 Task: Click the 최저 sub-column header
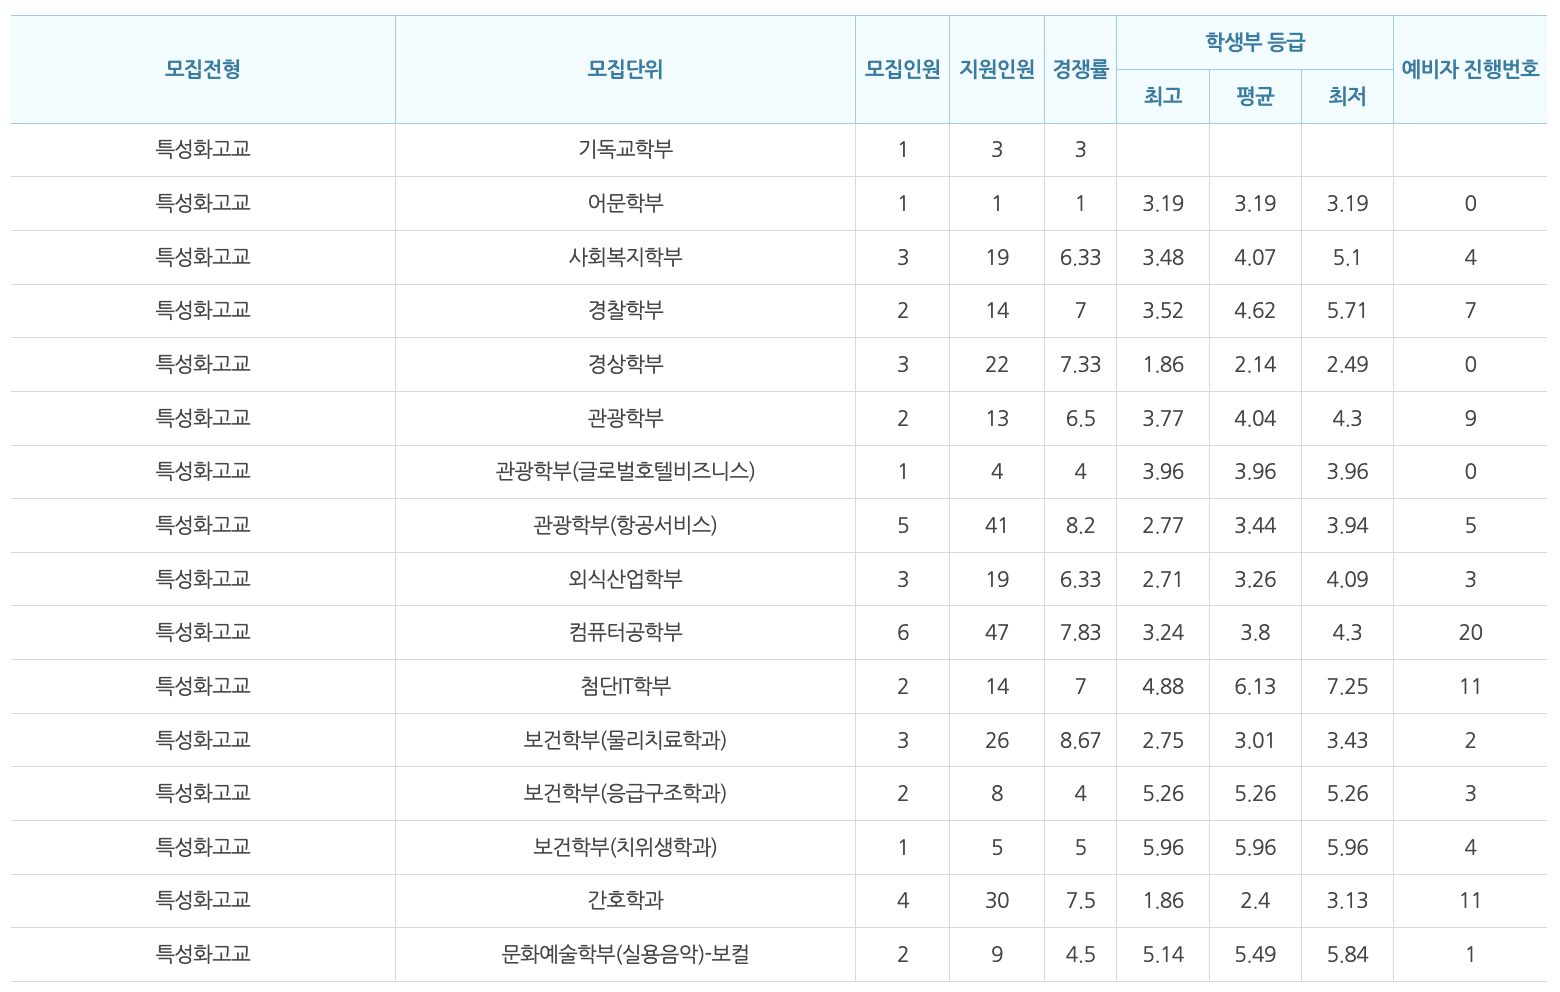1347,96
